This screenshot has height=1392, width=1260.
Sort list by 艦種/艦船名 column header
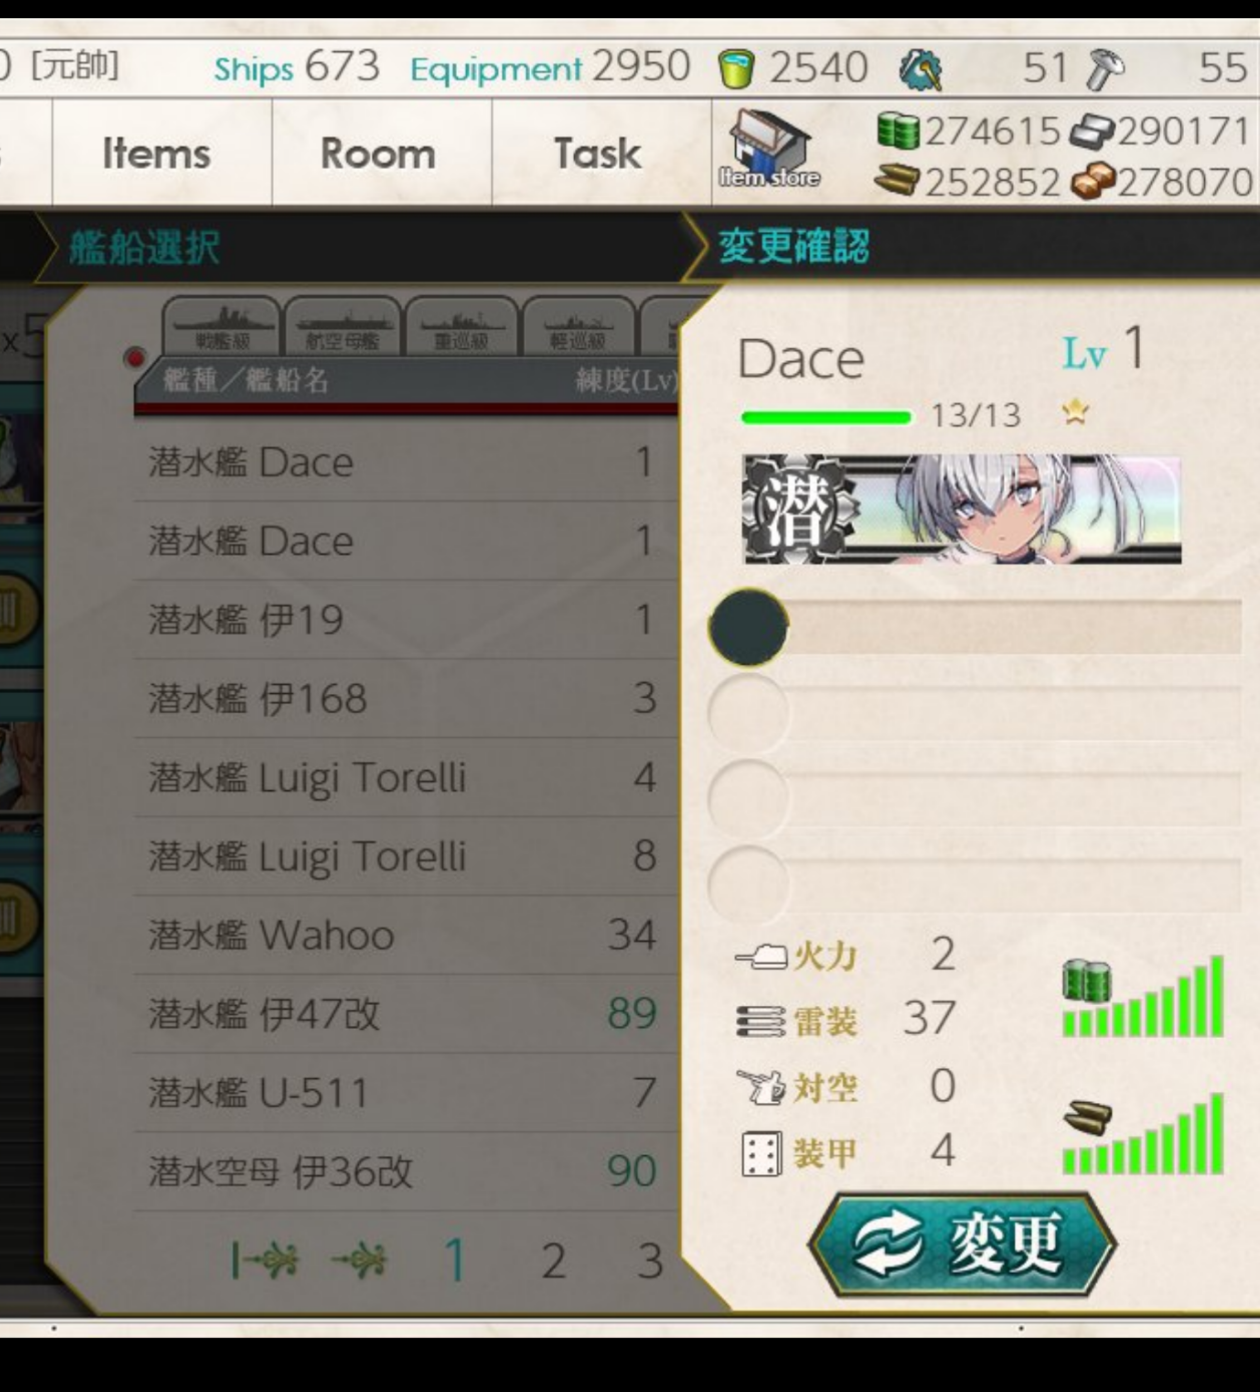coord(246,380)
